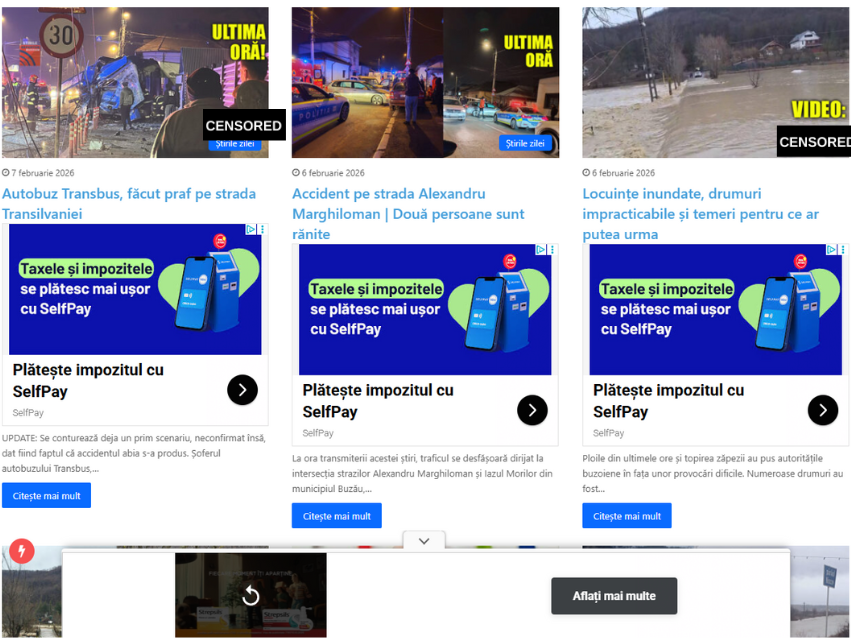The width and height of the screenshot is (851, 638).
Task: Open ad options menu on third SelfPay ad
Action: tap(842, 250)
